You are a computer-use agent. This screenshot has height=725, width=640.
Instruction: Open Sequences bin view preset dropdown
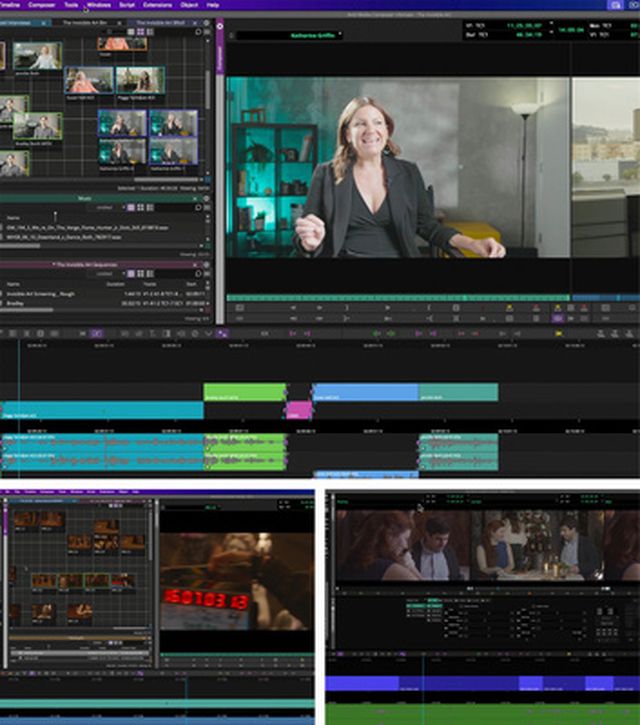point(107,274)
